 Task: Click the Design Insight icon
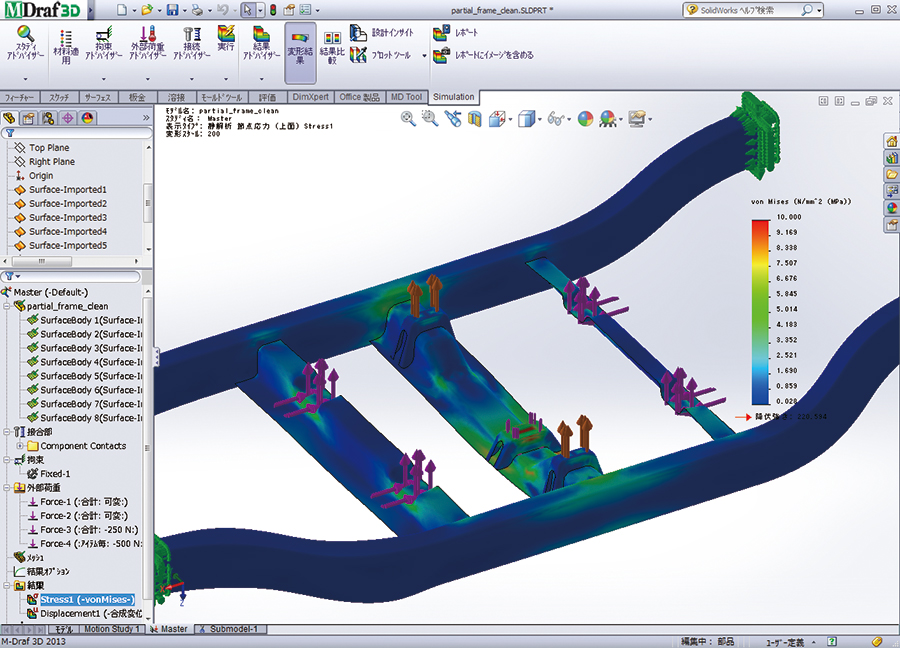(358, 33)
